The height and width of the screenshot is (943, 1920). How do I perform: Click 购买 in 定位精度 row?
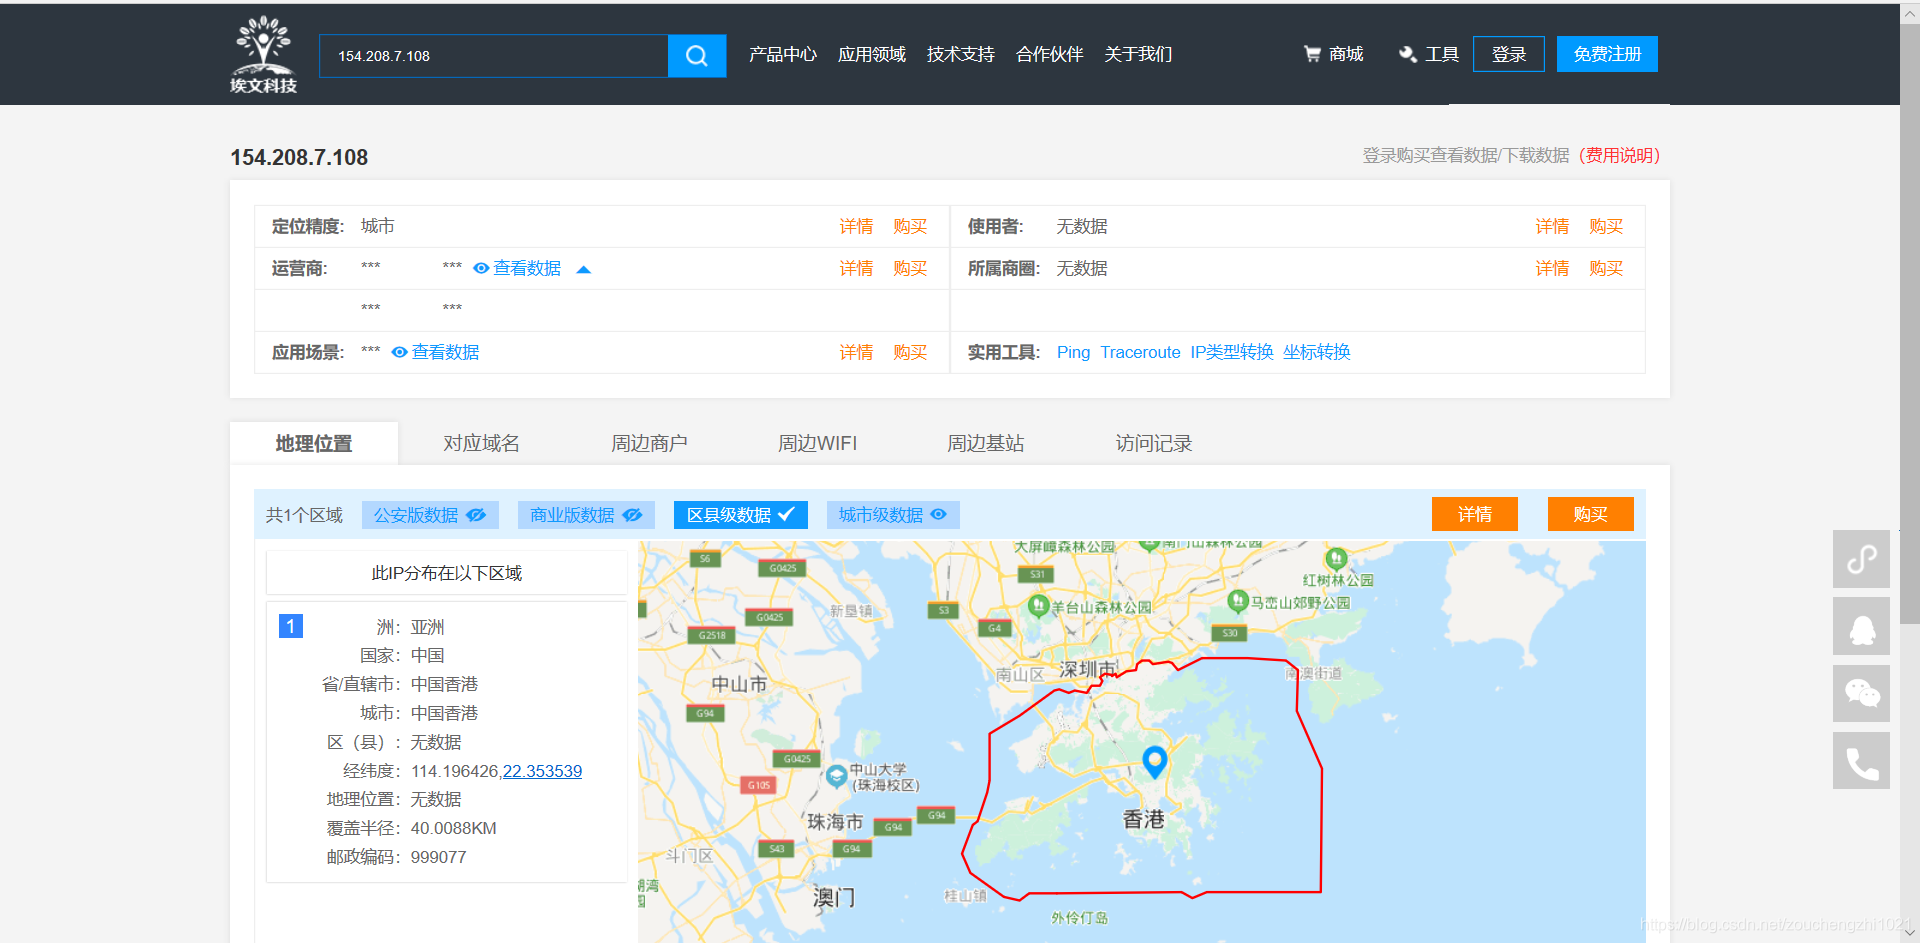(910, 226)
